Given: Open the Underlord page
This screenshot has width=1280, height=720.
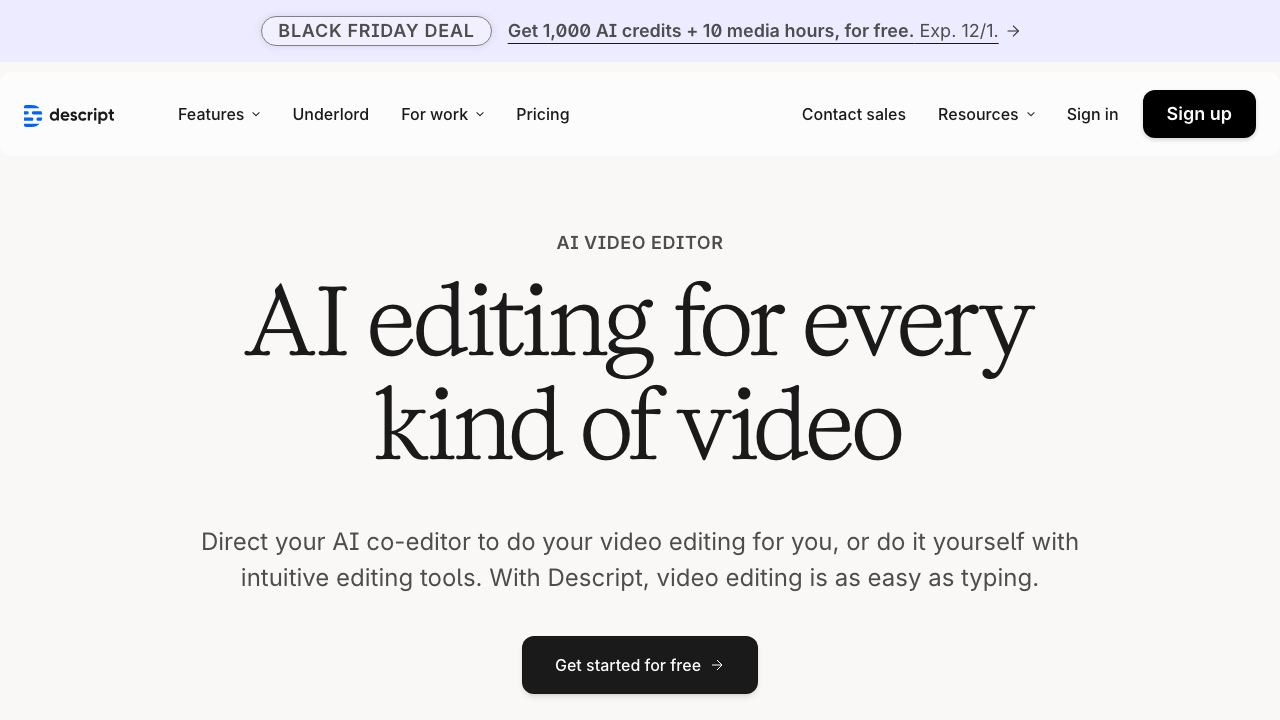Looking at the screenshot, I should tap(330, 114).
